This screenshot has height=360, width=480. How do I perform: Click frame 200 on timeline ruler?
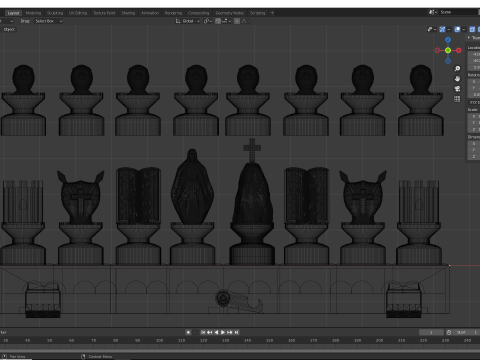[379, 341]
